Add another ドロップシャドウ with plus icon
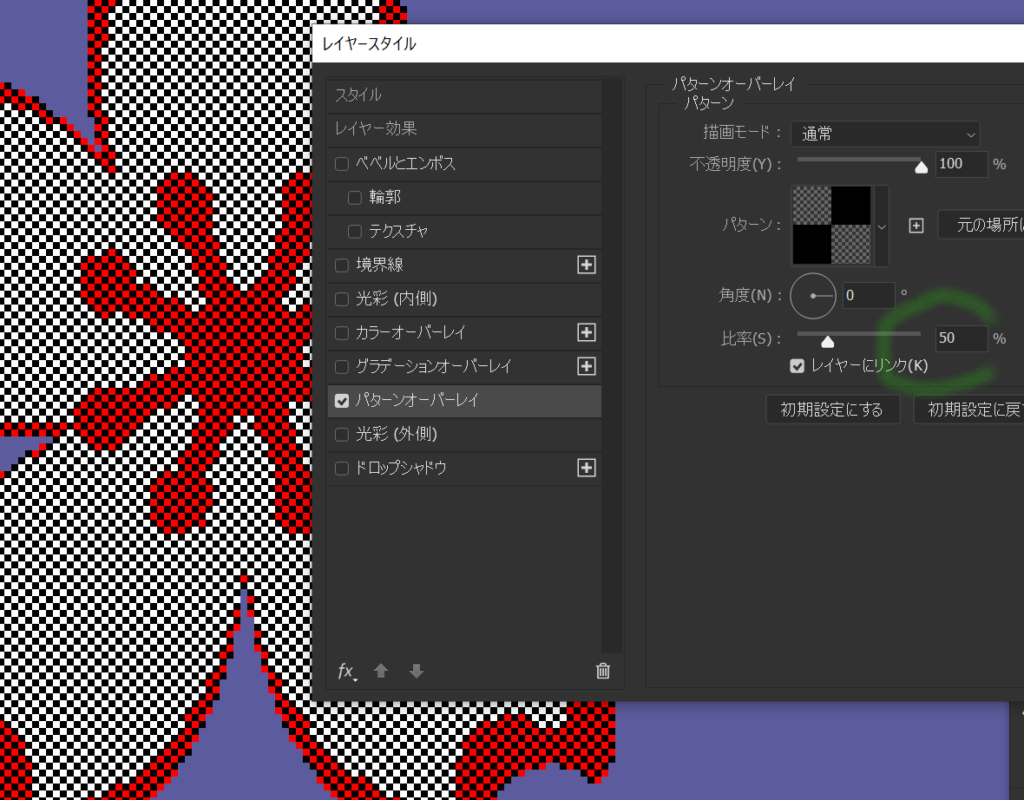This screenshot has width=1024, height=800. (587, 467)
